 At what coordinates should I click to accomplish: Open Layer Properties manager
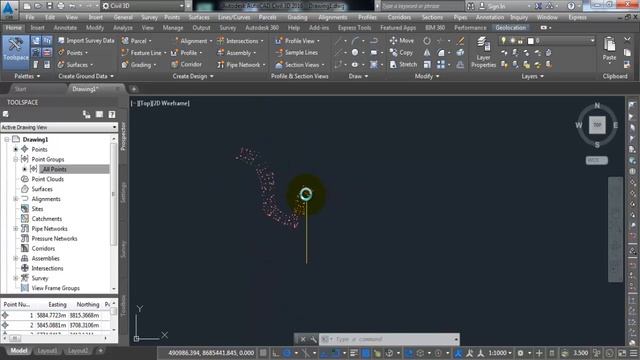[483, 53]
